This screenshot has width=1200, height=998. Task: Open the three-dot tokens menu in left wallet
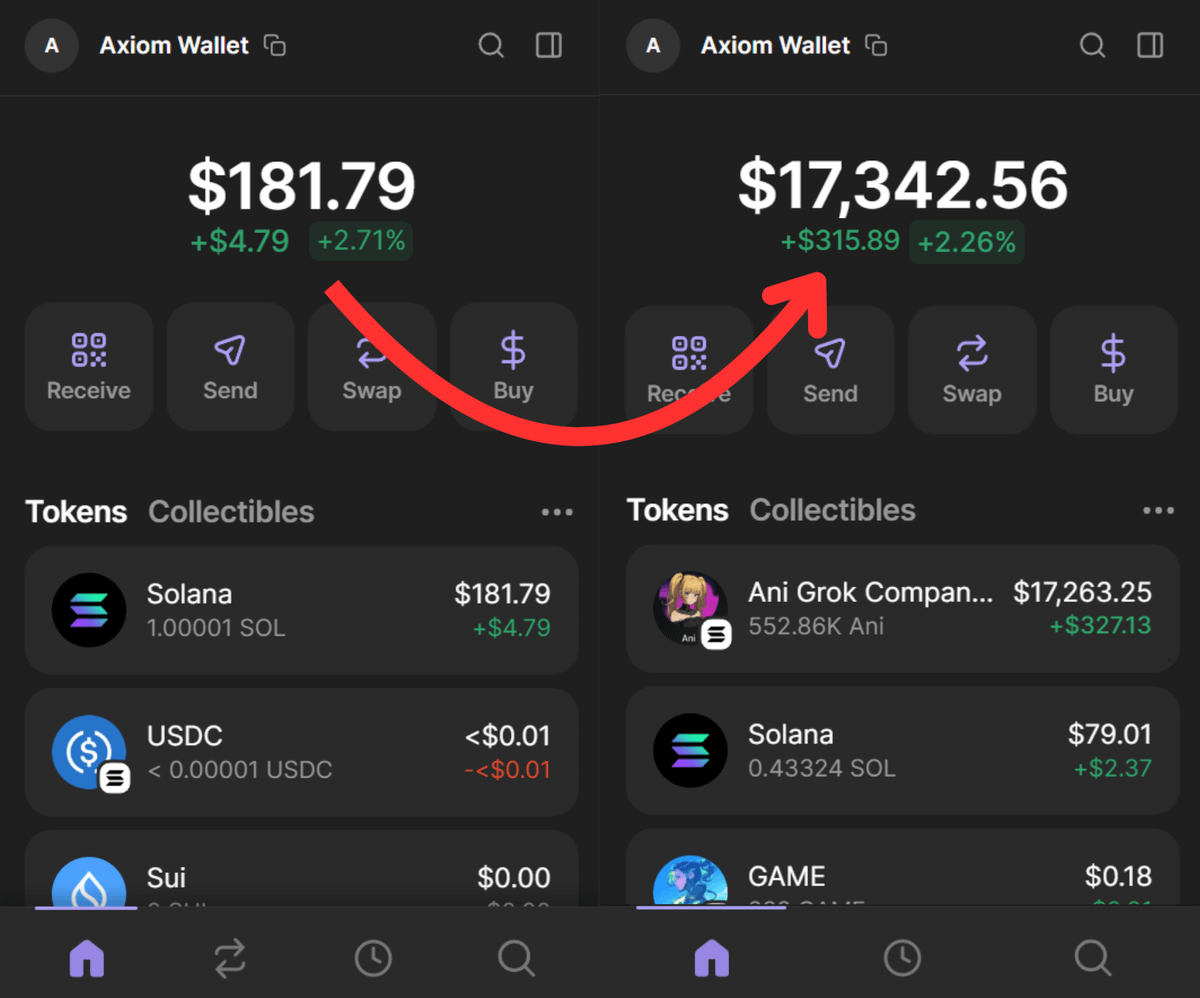(x=557, y=512)
